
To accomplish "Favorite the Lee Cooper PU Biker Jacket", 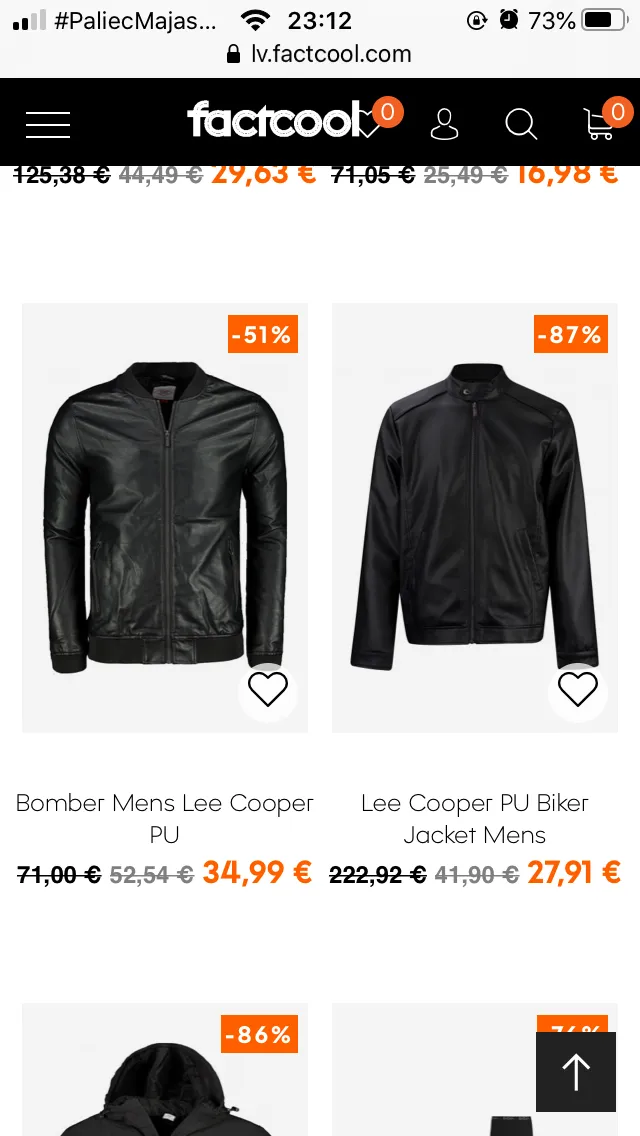I will point(578,689).
